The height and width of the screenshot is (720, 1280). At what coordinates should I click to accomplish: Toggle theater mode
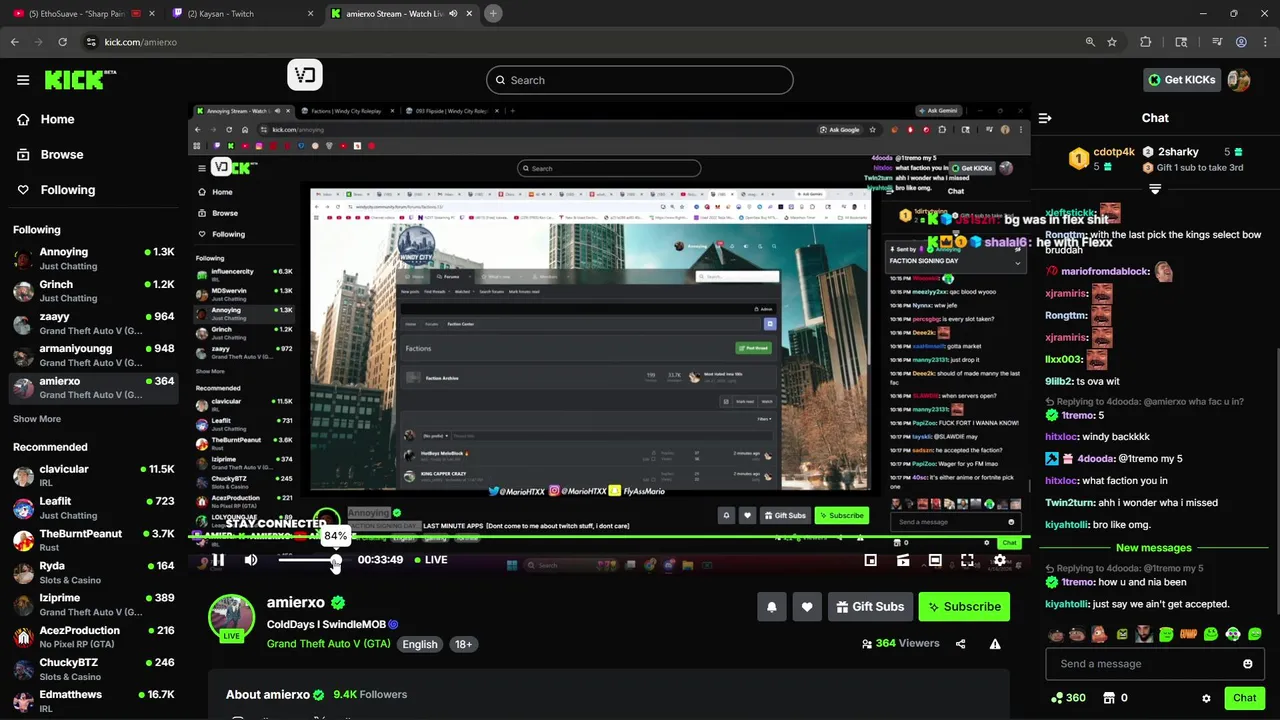click(x=935, y=560)
